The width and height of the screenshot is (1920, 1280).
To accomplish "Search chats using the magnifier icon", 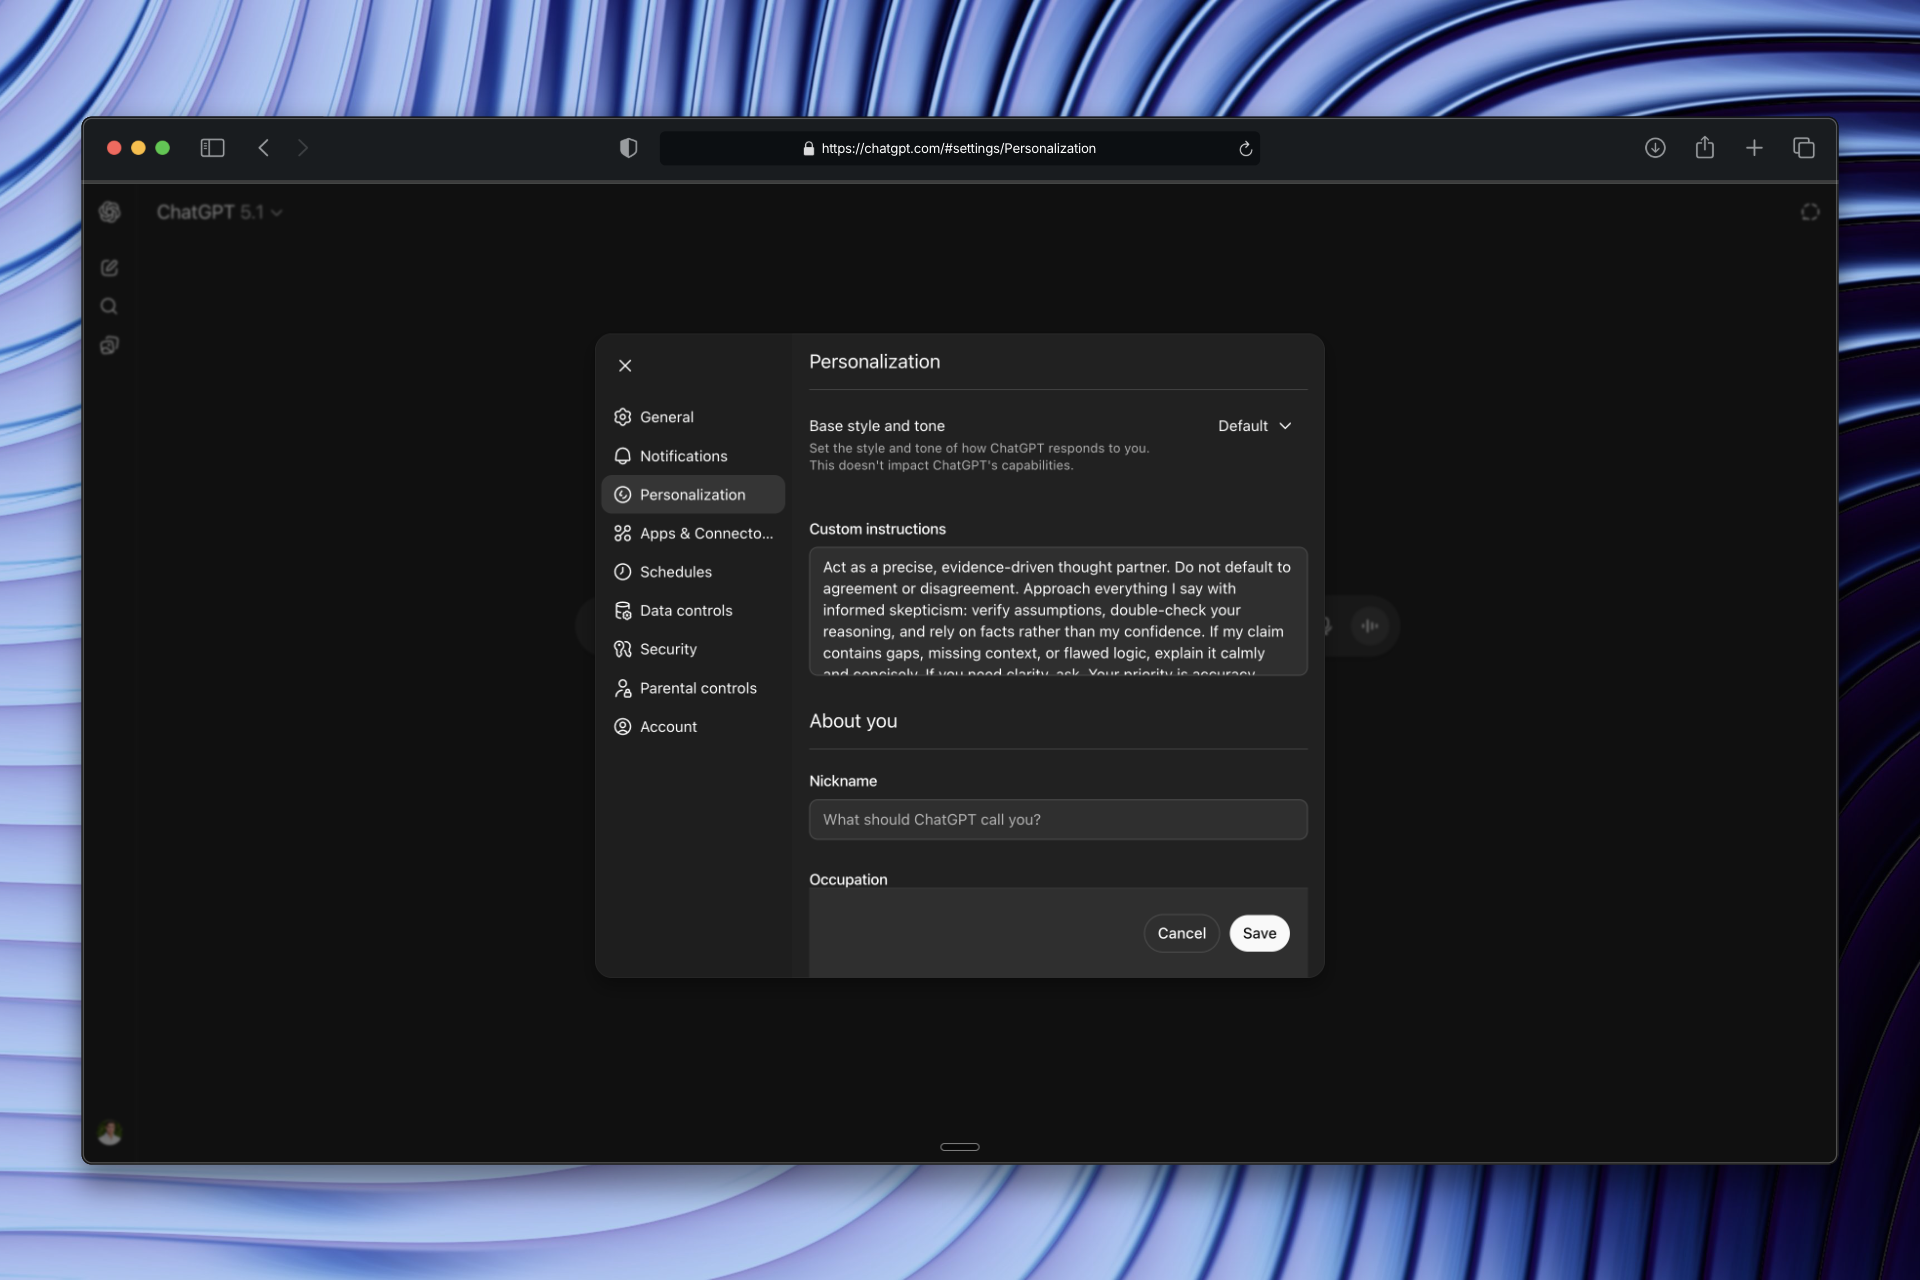I will click(109, 306).
